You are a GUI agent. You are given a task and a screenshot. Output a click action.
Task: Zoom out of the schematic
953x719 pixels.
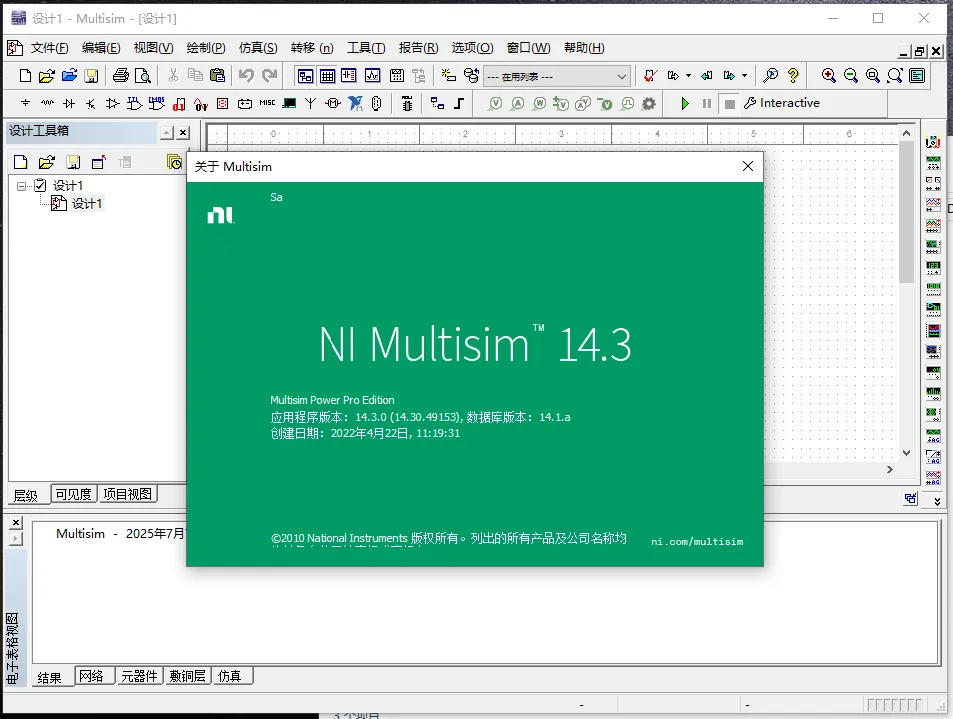pos(851,75)
